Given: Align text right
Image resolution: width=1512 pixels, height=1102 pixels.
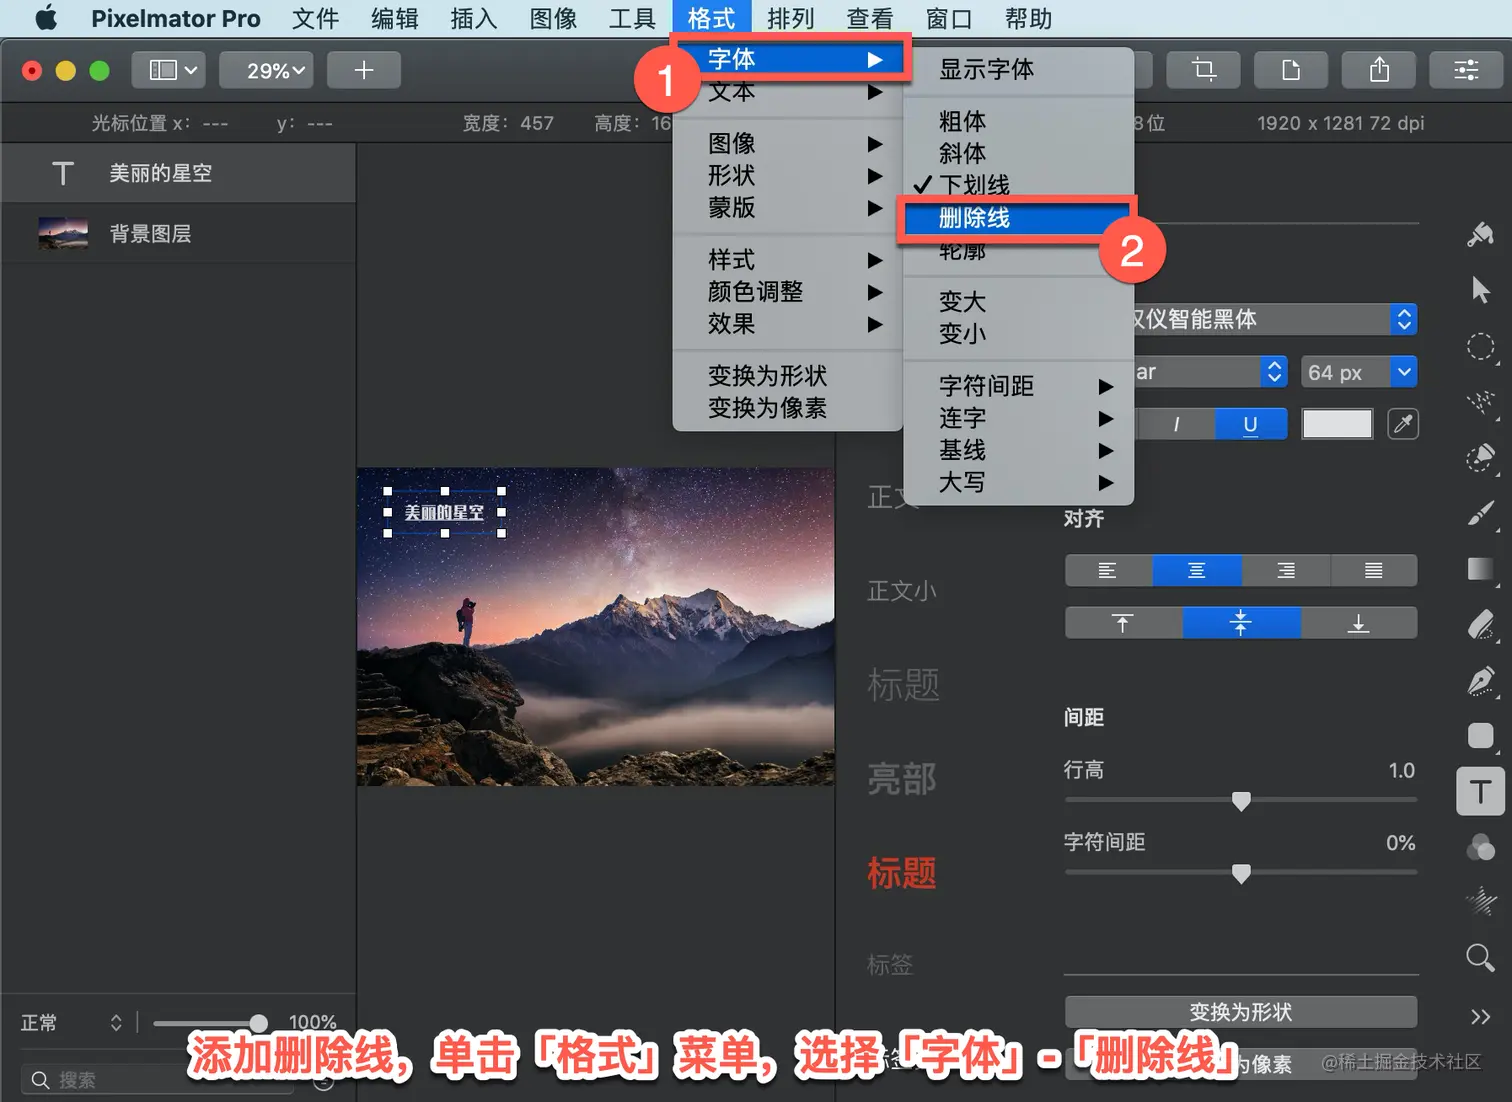Looking at the screenshot, I should (x=1285, y=570).
